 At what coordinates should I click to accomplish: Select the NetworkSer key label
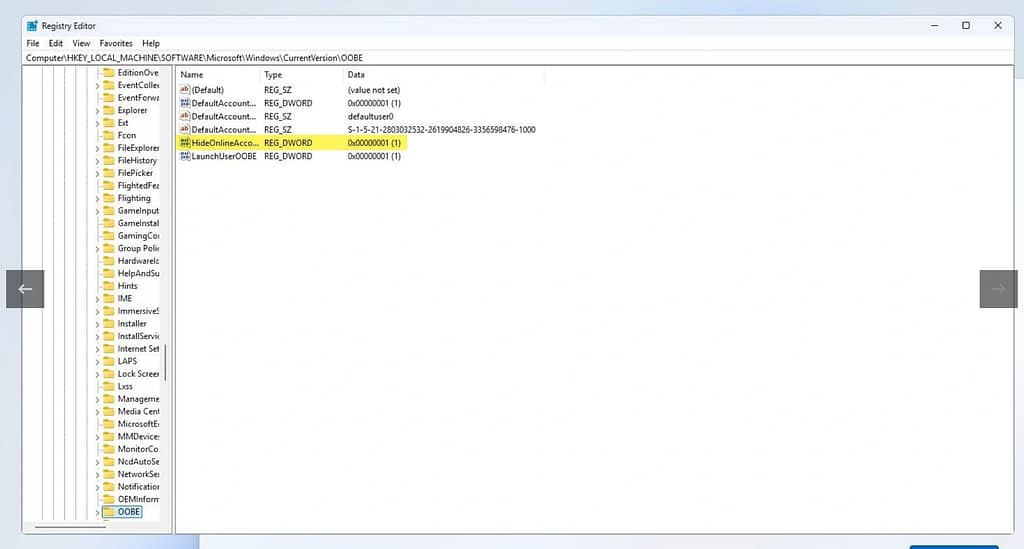(138, 474)
